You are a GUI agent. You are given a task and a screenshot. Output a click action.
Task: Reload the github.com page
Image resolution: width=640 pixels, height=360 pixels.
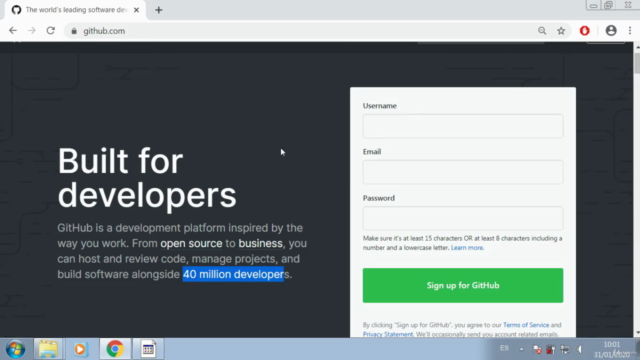pyautogui.click(x=51, y=31)
